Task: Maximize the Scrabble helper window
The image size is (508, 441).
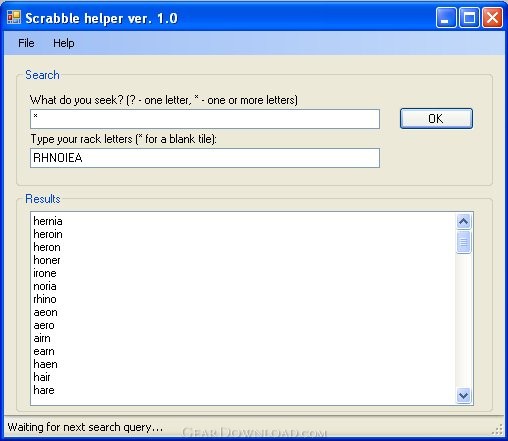Action: point(469,18)
